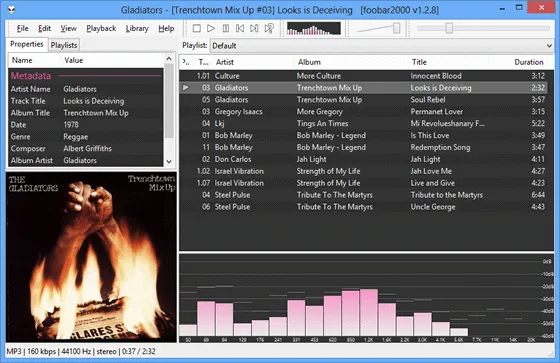Click the Album Artist property row

pos(86,160)
